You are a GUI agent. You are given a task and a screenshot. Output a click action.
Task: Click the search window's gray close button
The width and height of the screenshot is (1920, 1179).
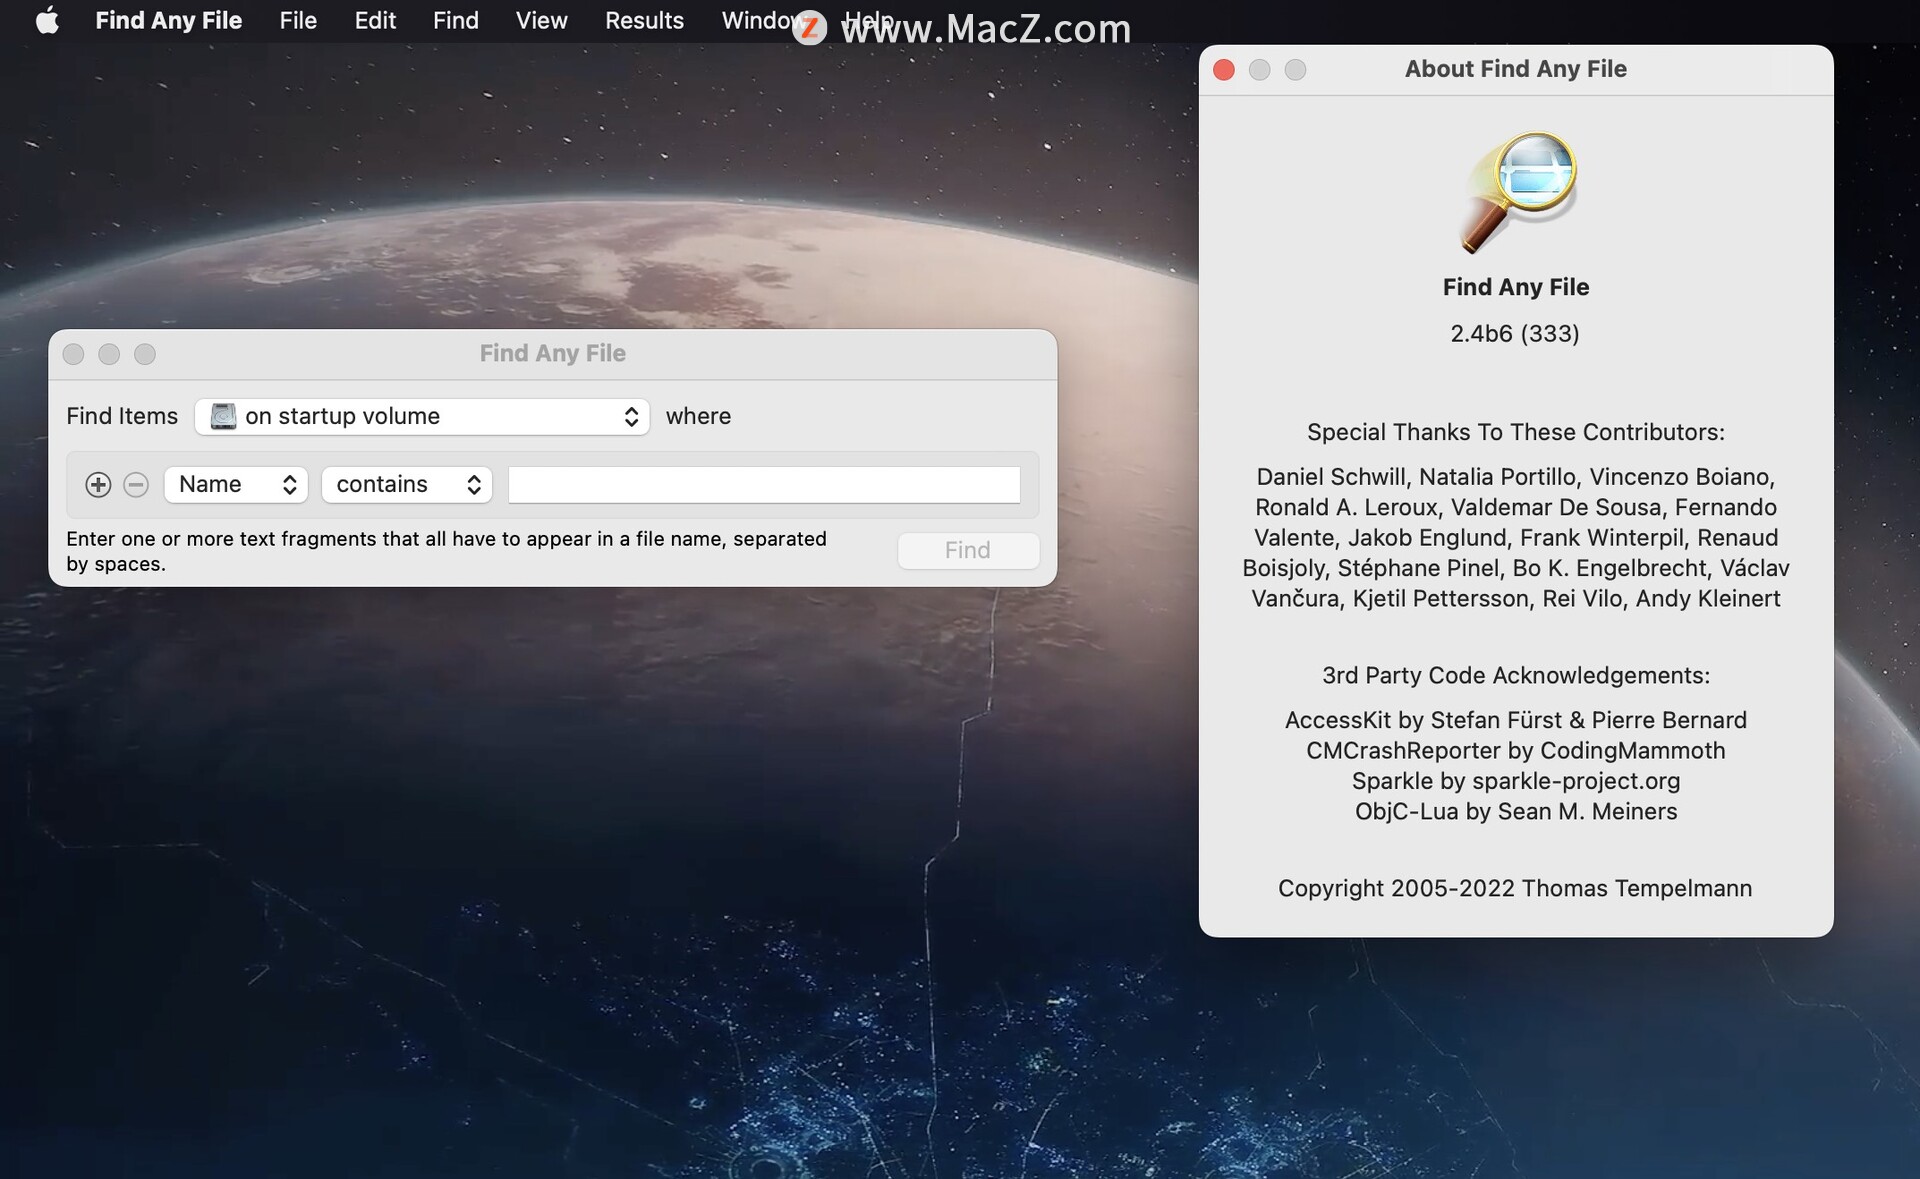pos(73,354)
